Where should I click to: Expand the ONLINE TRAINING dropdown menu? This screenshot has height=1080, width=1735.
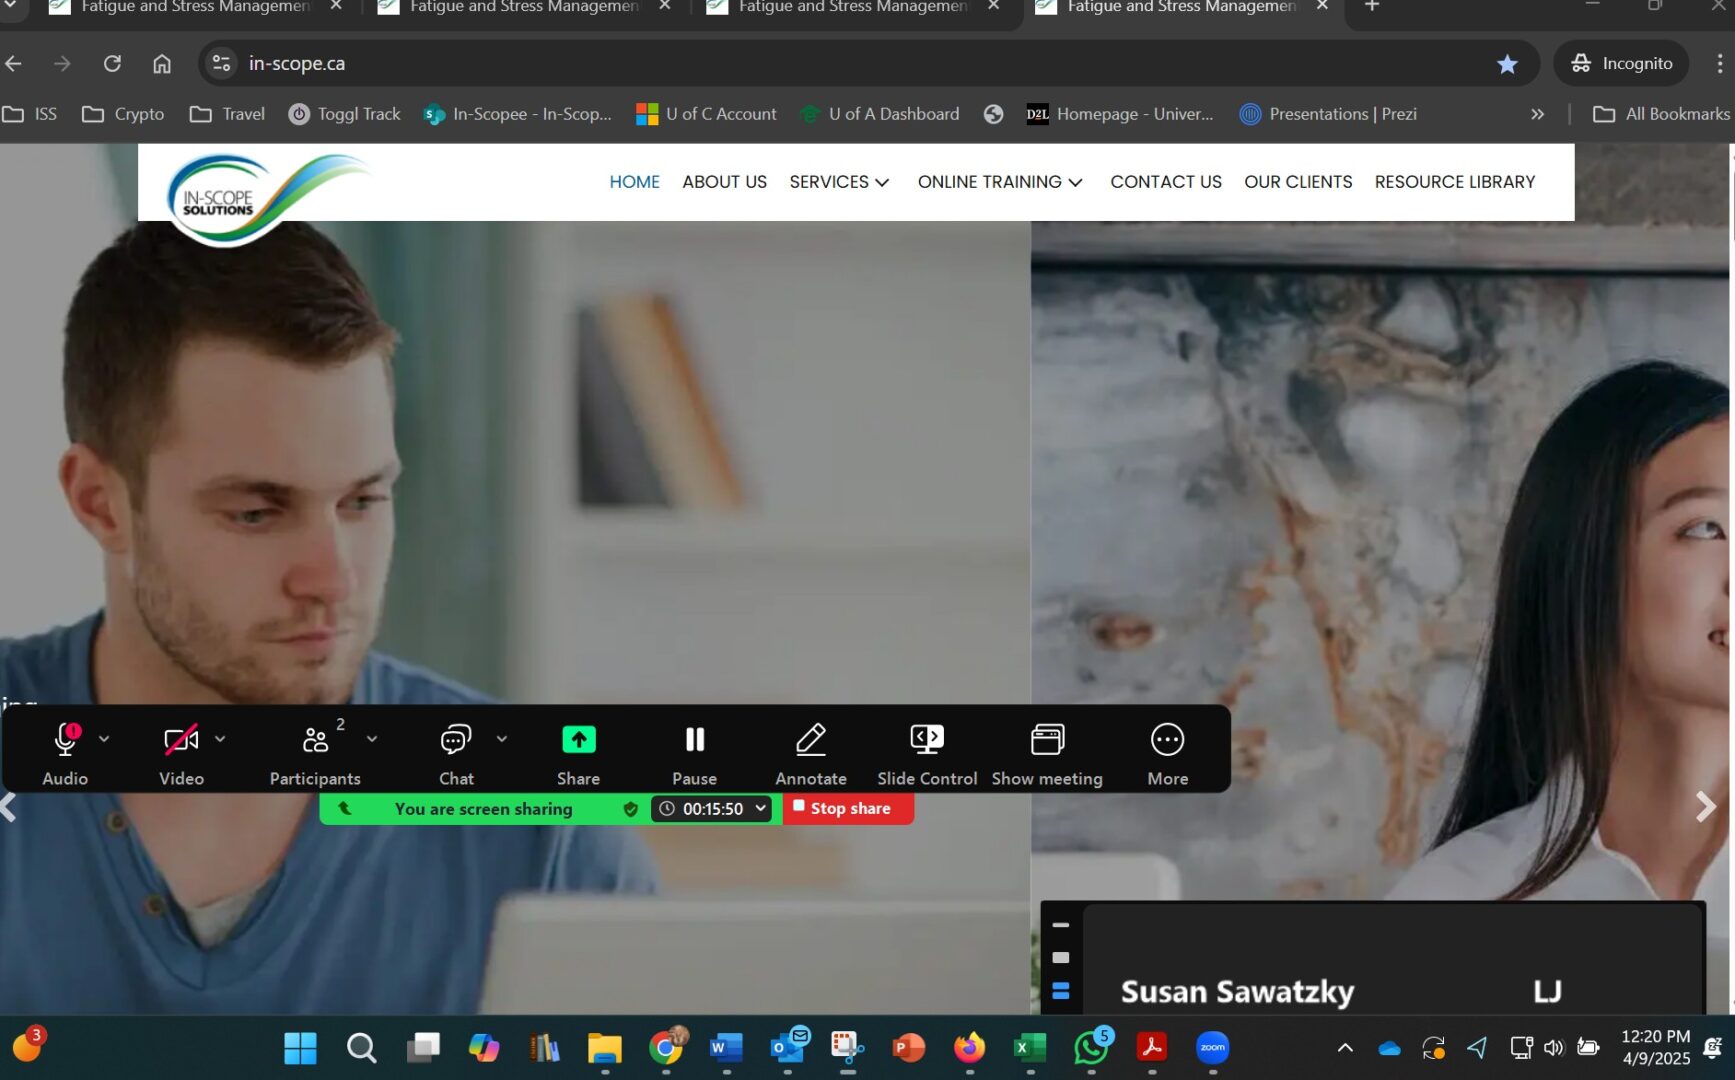click(999, 182)
